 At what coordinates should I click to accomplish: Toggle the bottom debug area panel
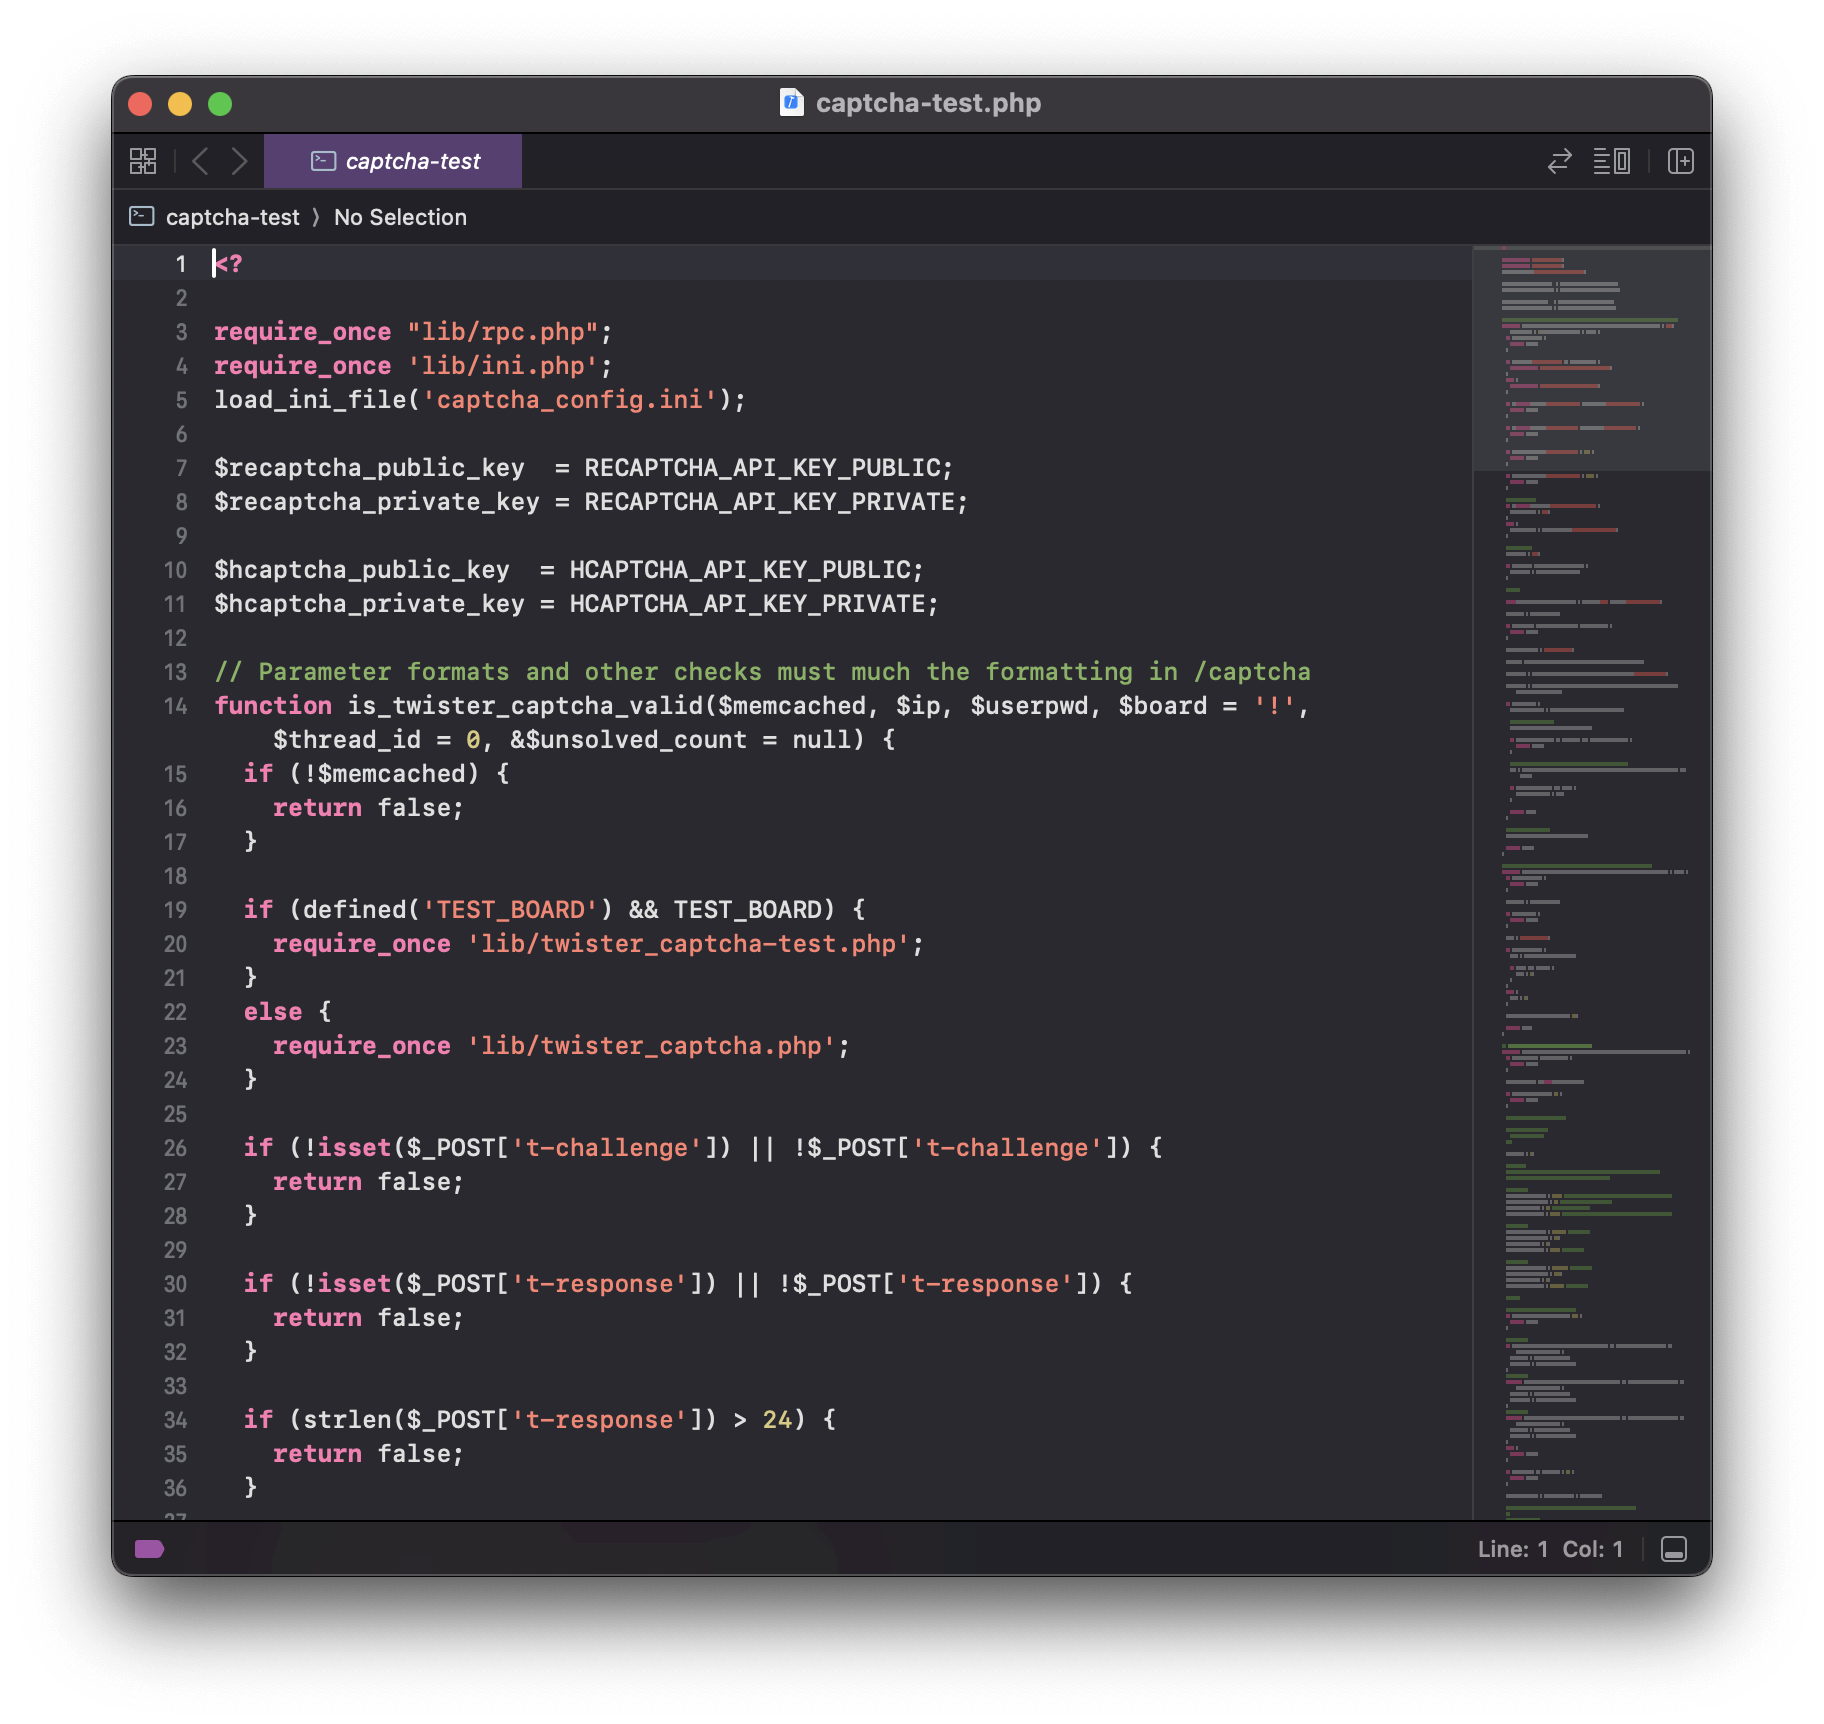point(1673,1549)
